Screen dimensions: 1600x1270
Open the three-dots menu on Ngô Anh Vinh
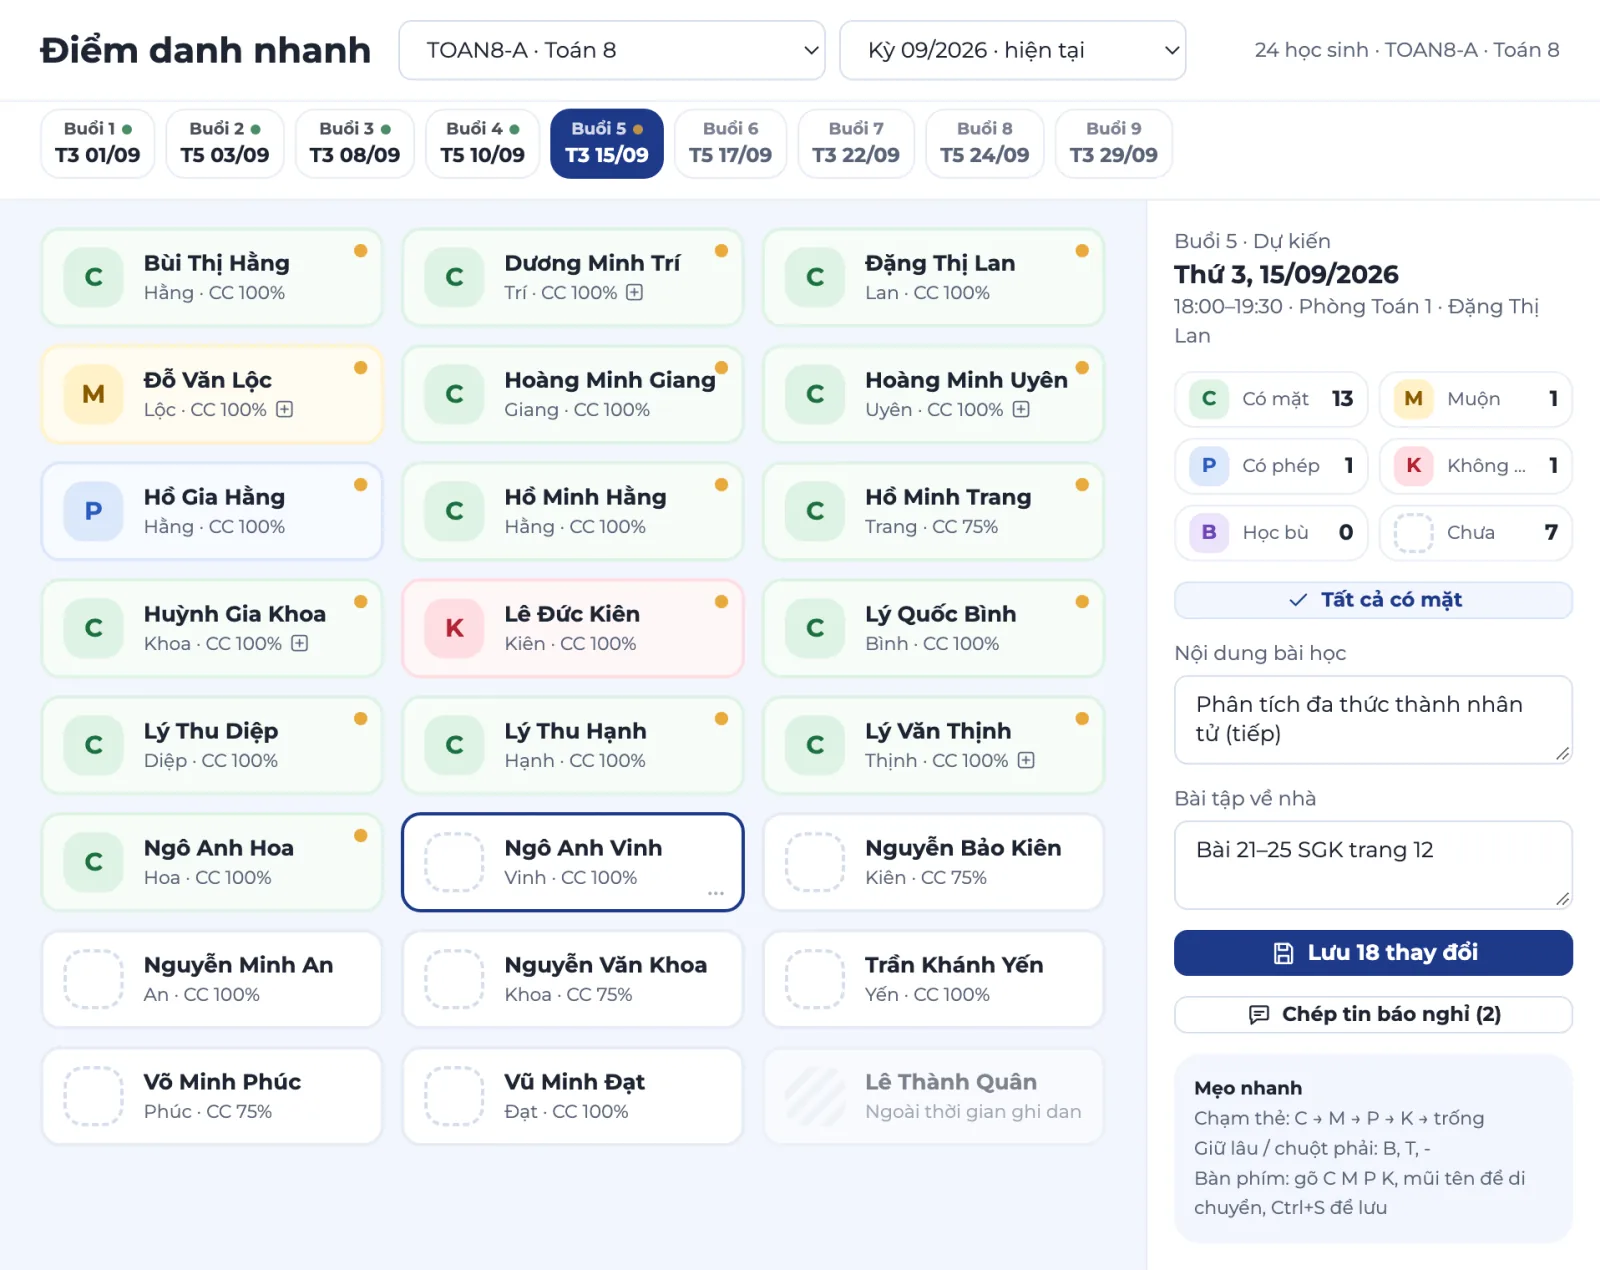point(716,892)
